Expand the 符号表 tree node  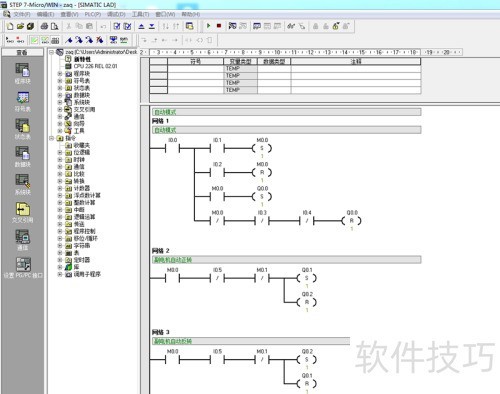coord(60,81)
